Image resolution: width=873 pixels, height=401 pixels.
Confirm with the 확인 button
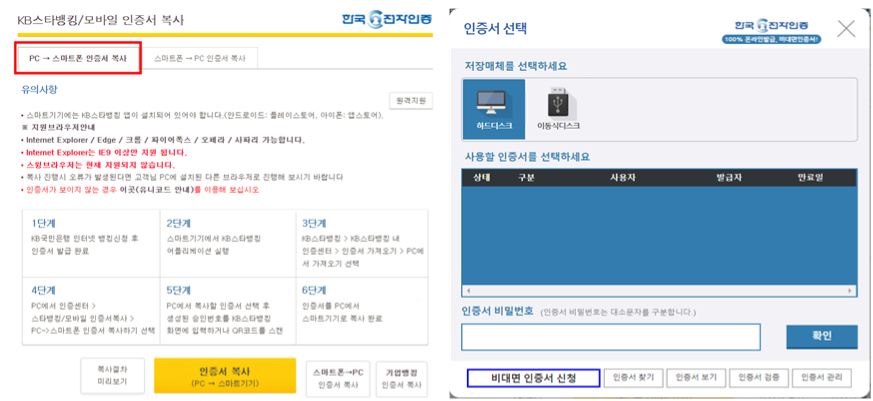(822, 336)
